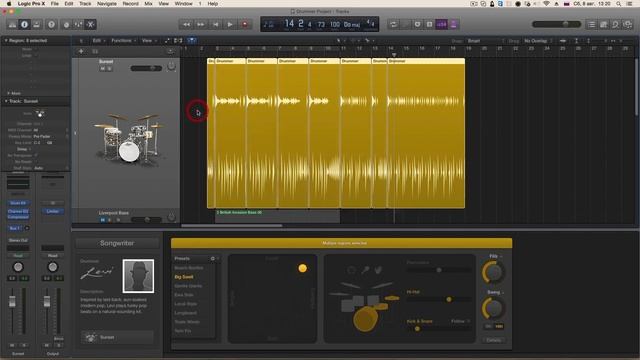The image size is (640, 360).
Task: Toggle the purple Metronome button
Action: [x=453, y=24]
